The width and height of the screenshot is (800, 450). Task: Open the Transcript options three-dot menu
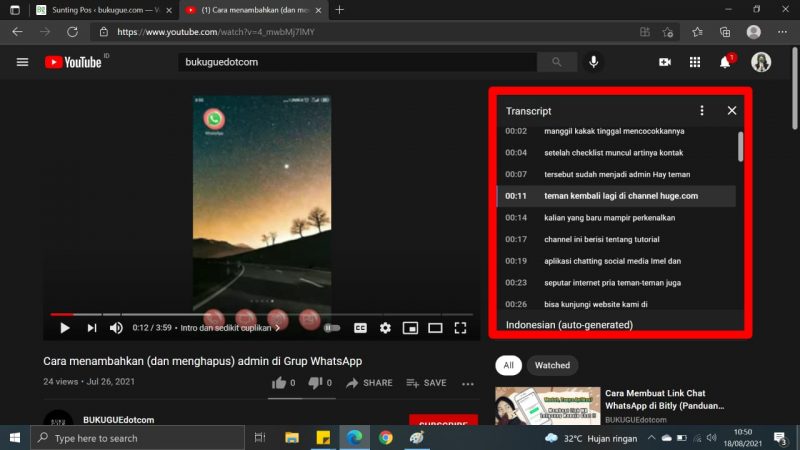(702, 111)
